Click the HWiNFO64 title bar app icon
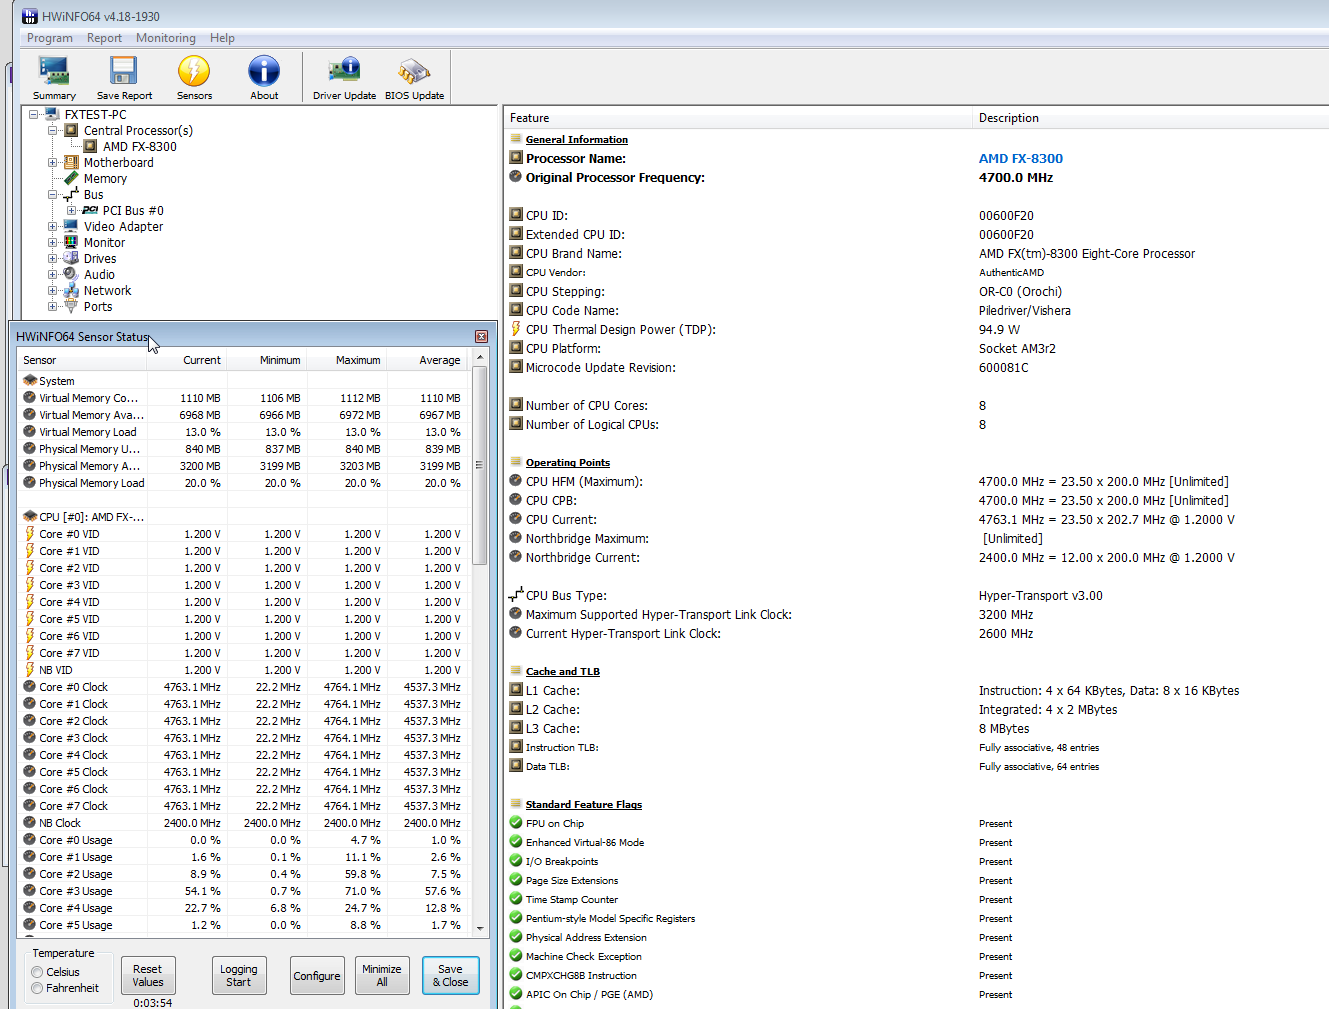This screenshot has width=1329, height=1009. [30, 16]
